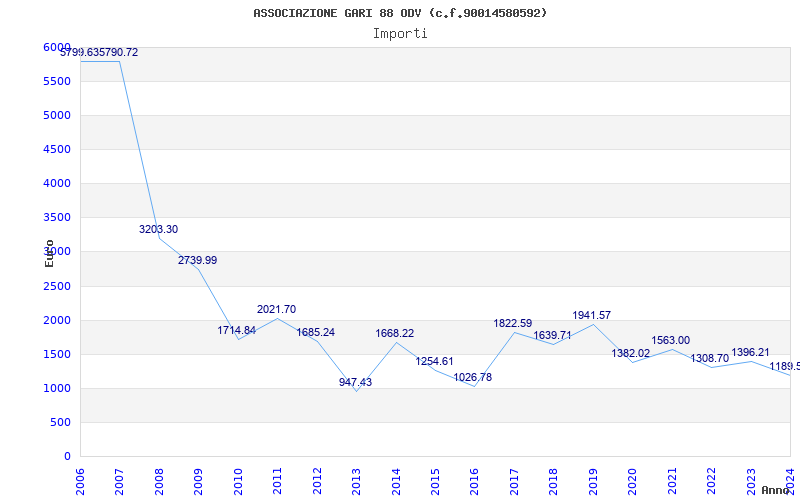This screenshot has height=500, width=800.
Task: Click the 5000 y-axis tick label
Action: pyautogui.click(x=57, y=115)
